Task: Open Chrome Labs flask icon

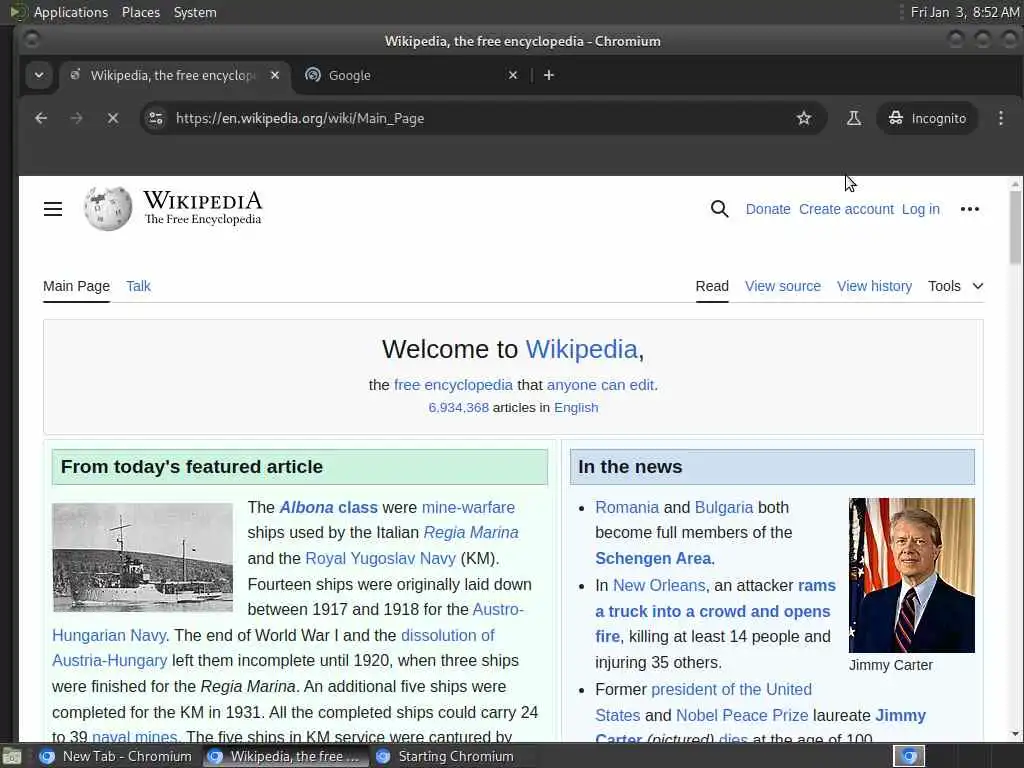Action: point(854,118)
